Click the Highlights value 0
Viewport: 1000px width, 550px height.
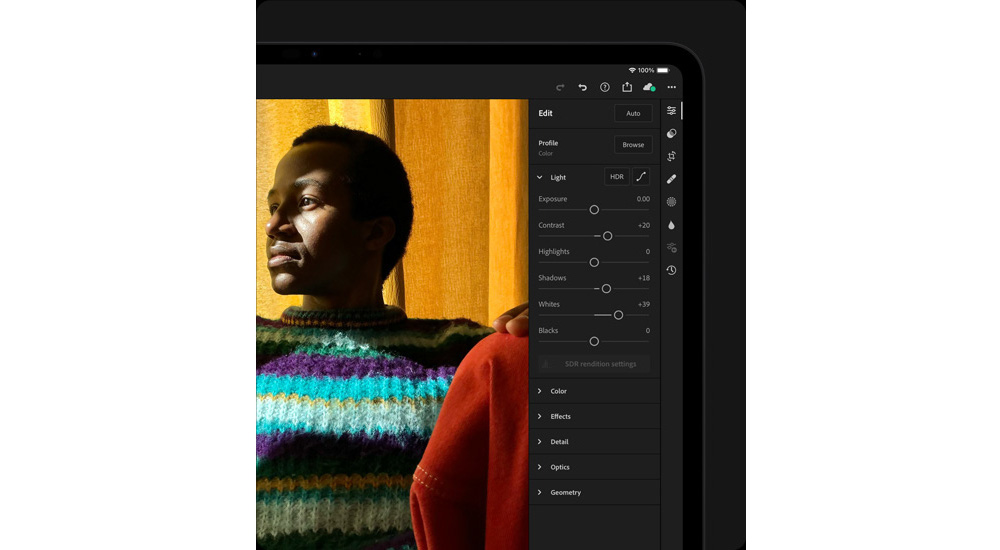point(648,251)
